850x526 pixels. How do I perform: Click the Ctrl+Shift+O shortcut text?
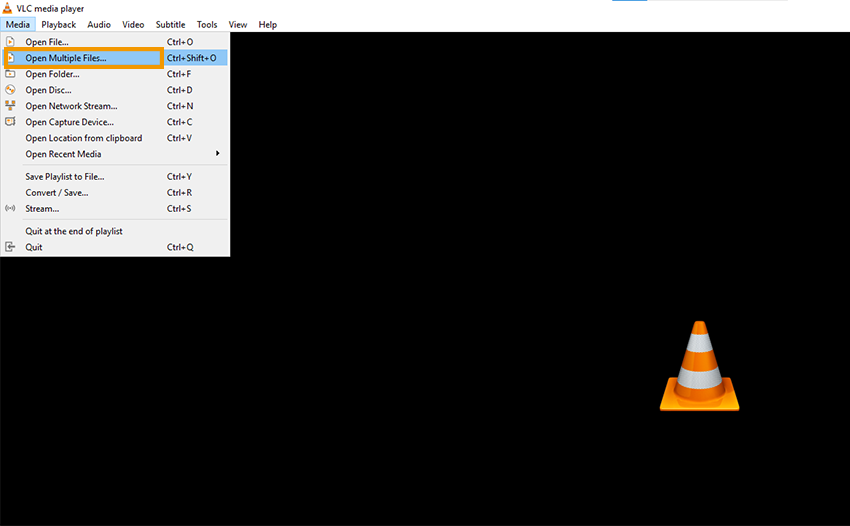(x=191, y=58)
